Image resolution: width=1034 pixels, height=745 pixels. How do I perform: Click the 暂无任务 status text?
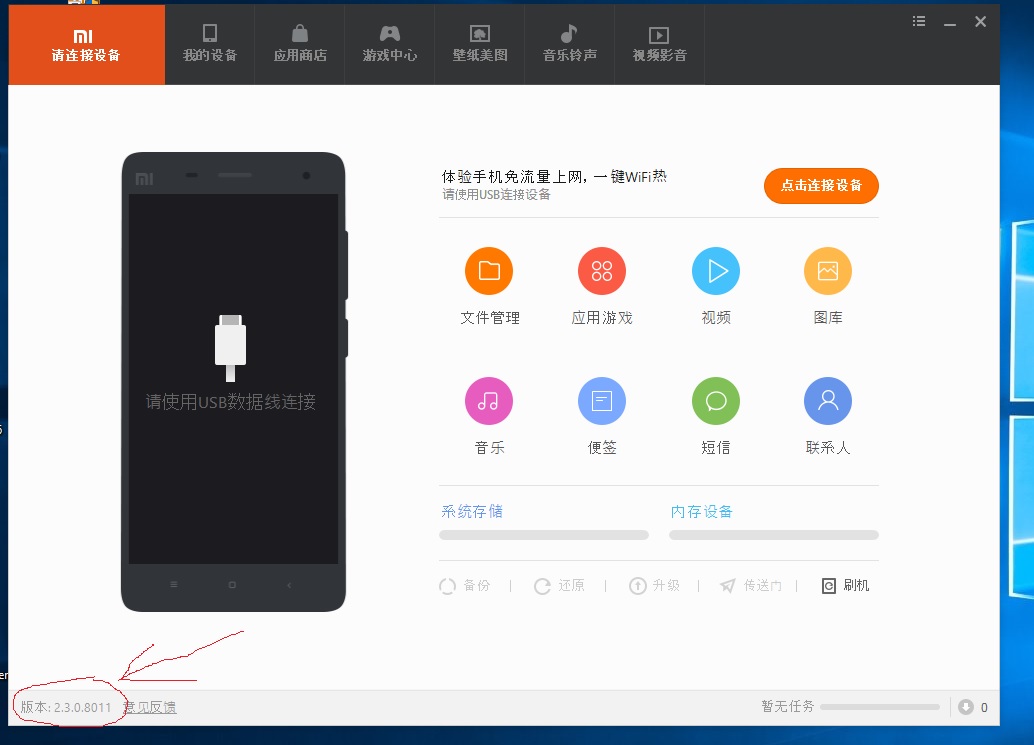coord(787,707)
